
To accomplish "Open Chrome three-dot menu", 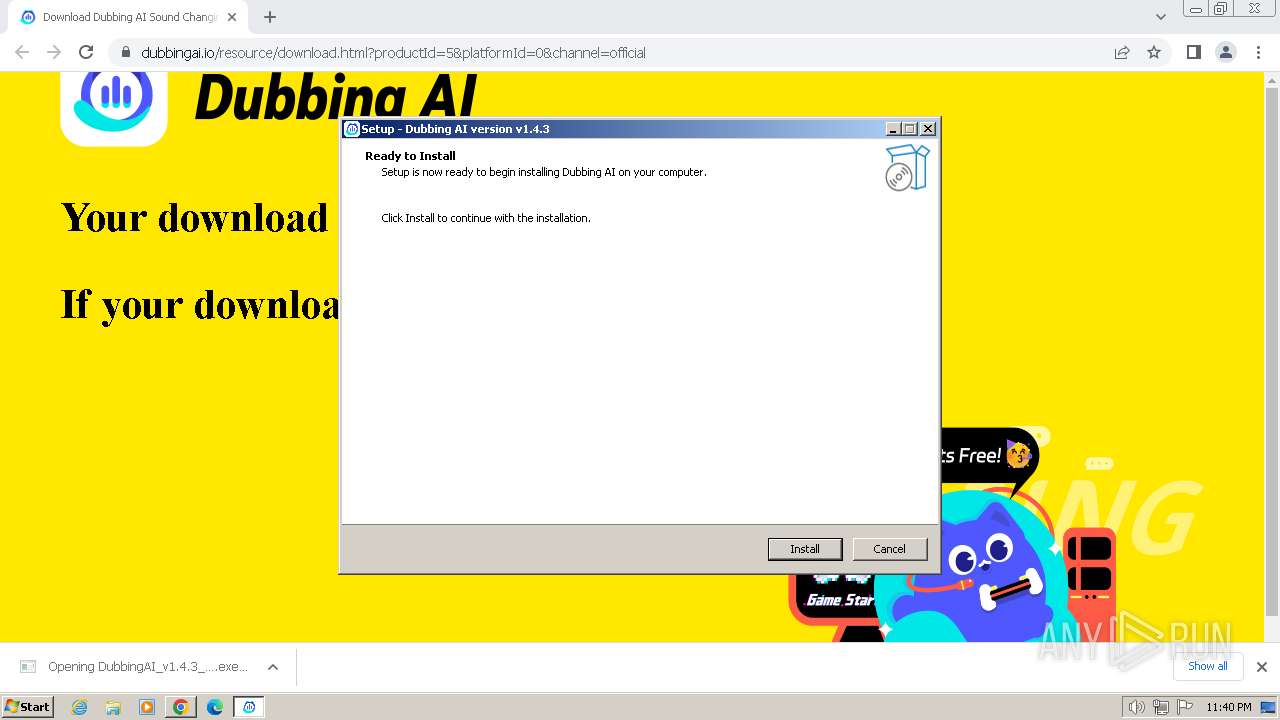I will point(1259,52).
